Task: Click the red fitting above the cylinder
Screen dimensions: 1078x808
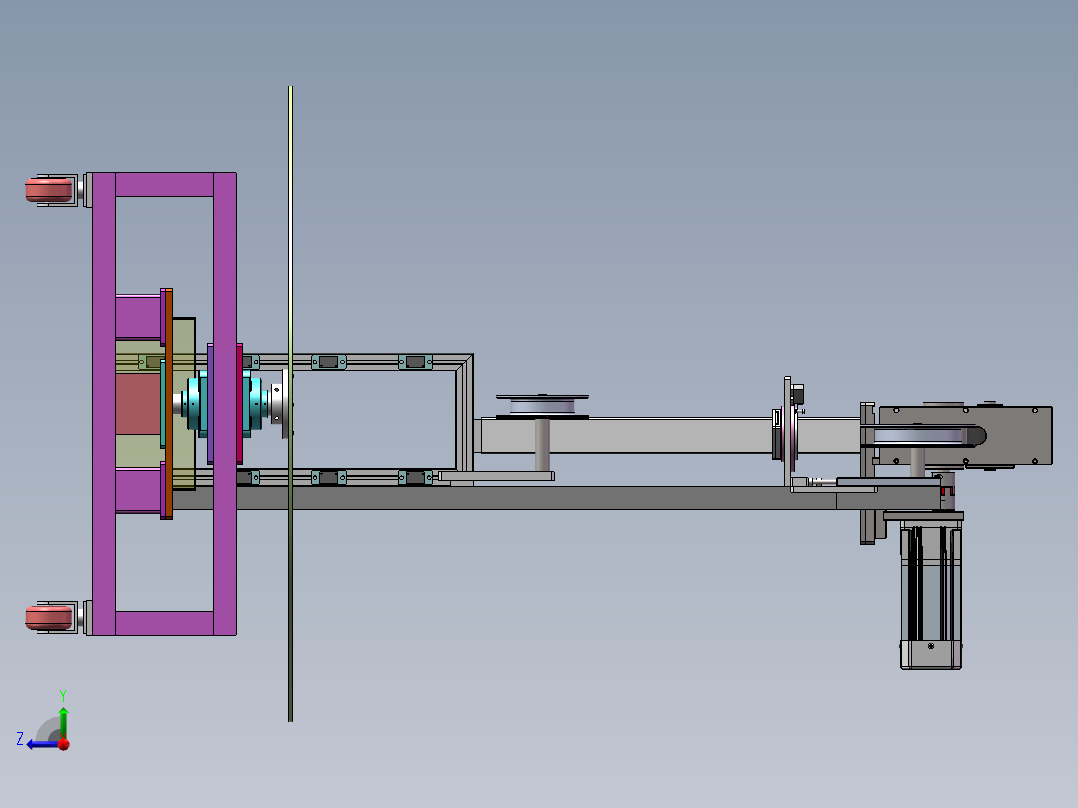Action: 944,492
